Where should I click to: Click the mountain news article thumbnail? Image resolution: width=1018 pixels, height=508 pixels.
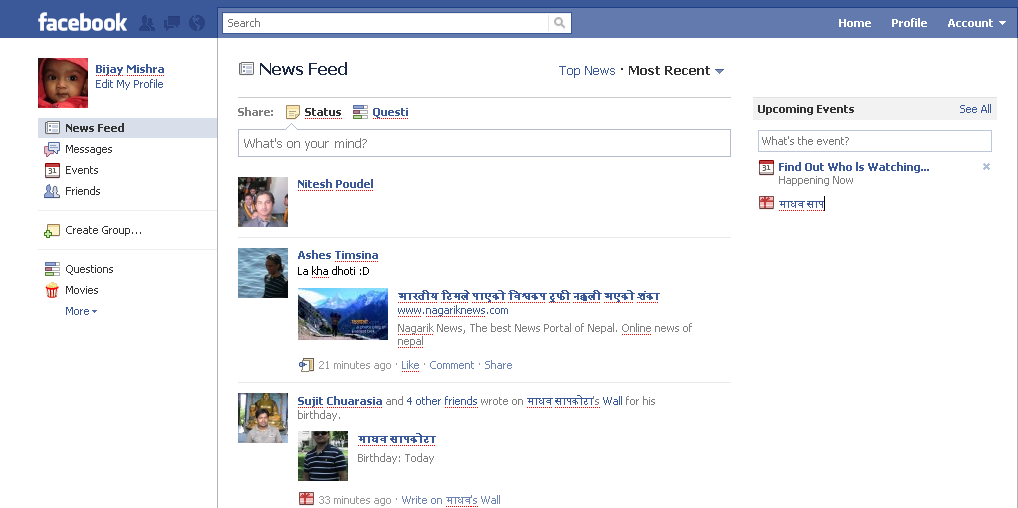coord(343,314)
